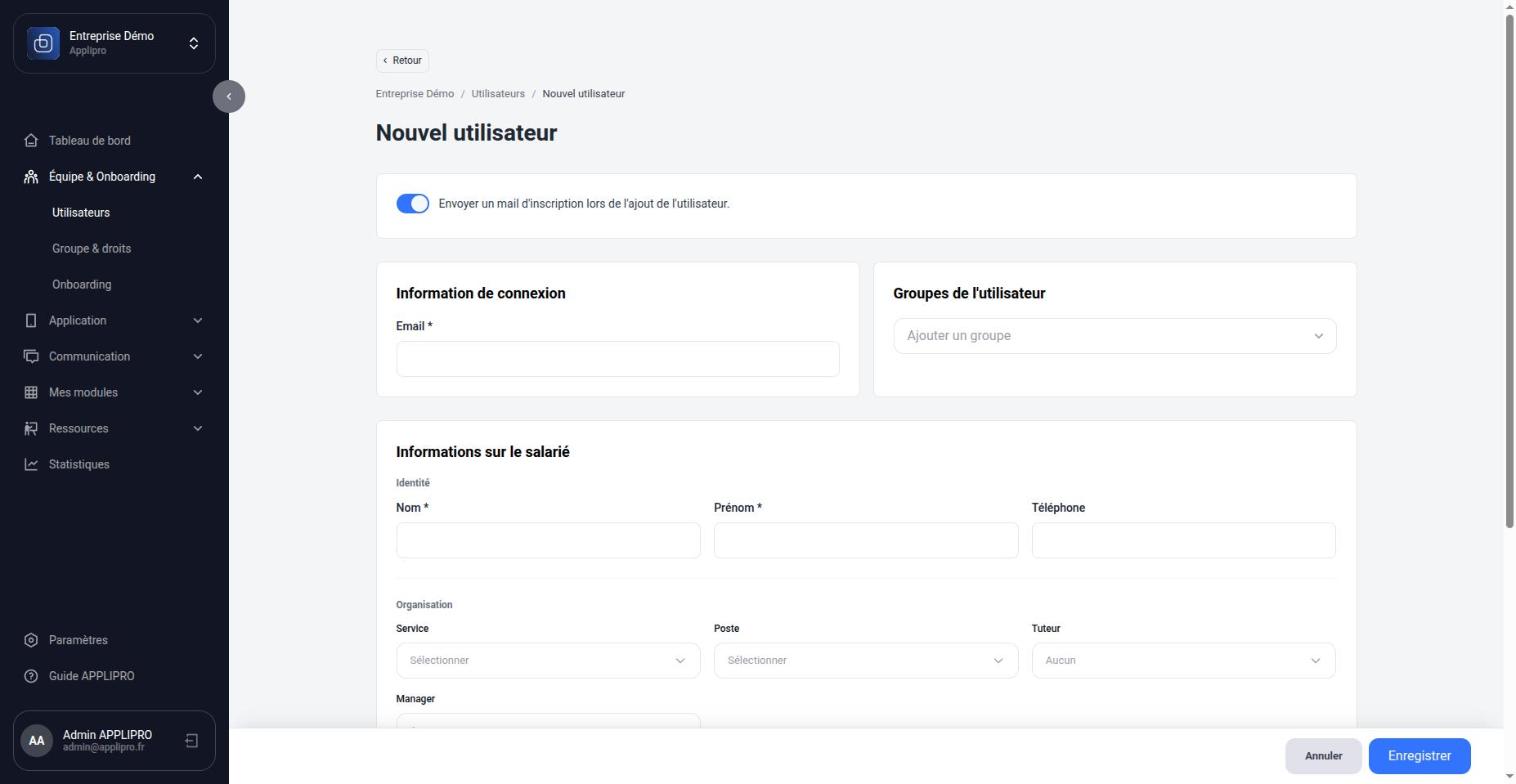Click the Guide APPLIPRO help icon
1516x784 pixels.
coord(31,677)
